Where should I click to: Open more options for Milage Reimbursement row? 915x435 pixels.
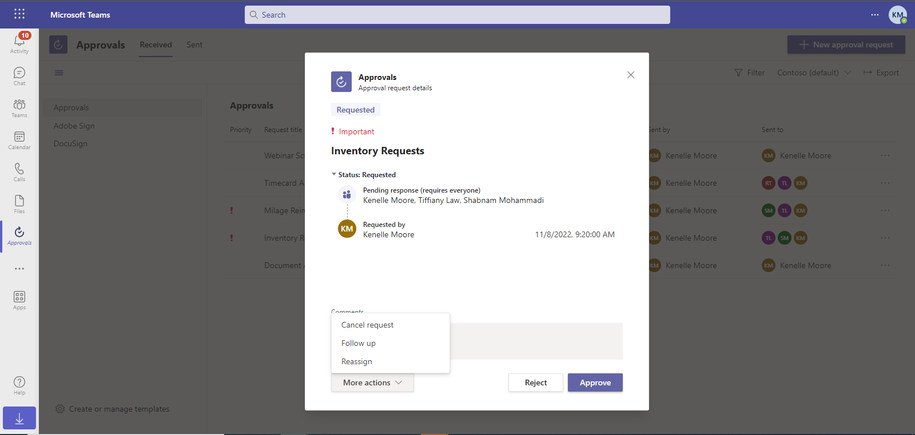pos(885,210)
